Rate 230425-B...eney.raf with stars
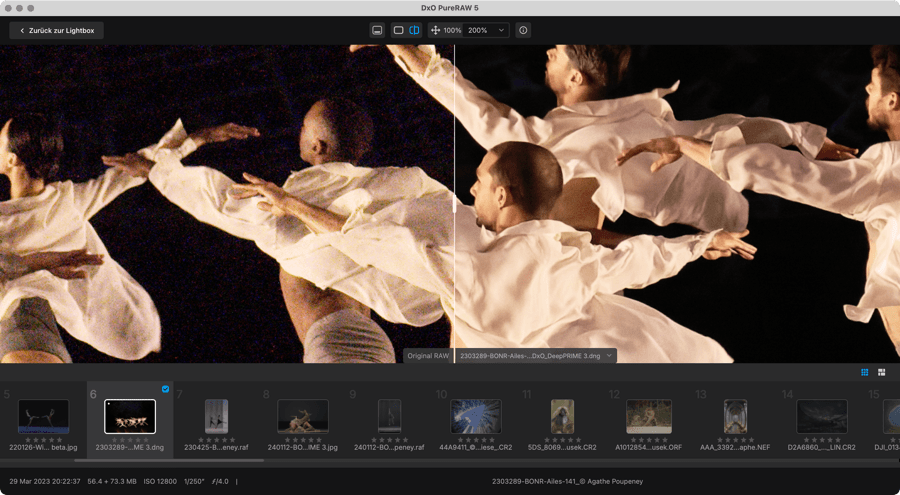 tap(216, 440)
